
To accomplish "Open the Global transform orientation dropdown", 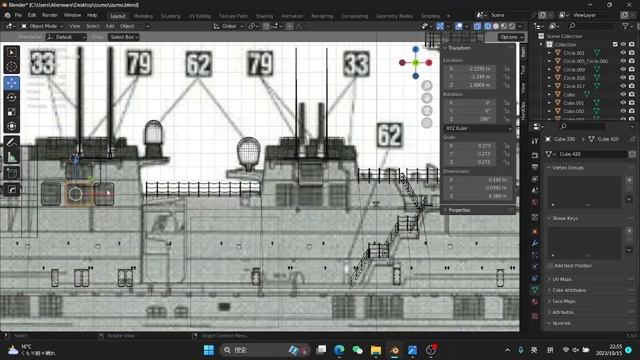I will [x=228, y=26].
